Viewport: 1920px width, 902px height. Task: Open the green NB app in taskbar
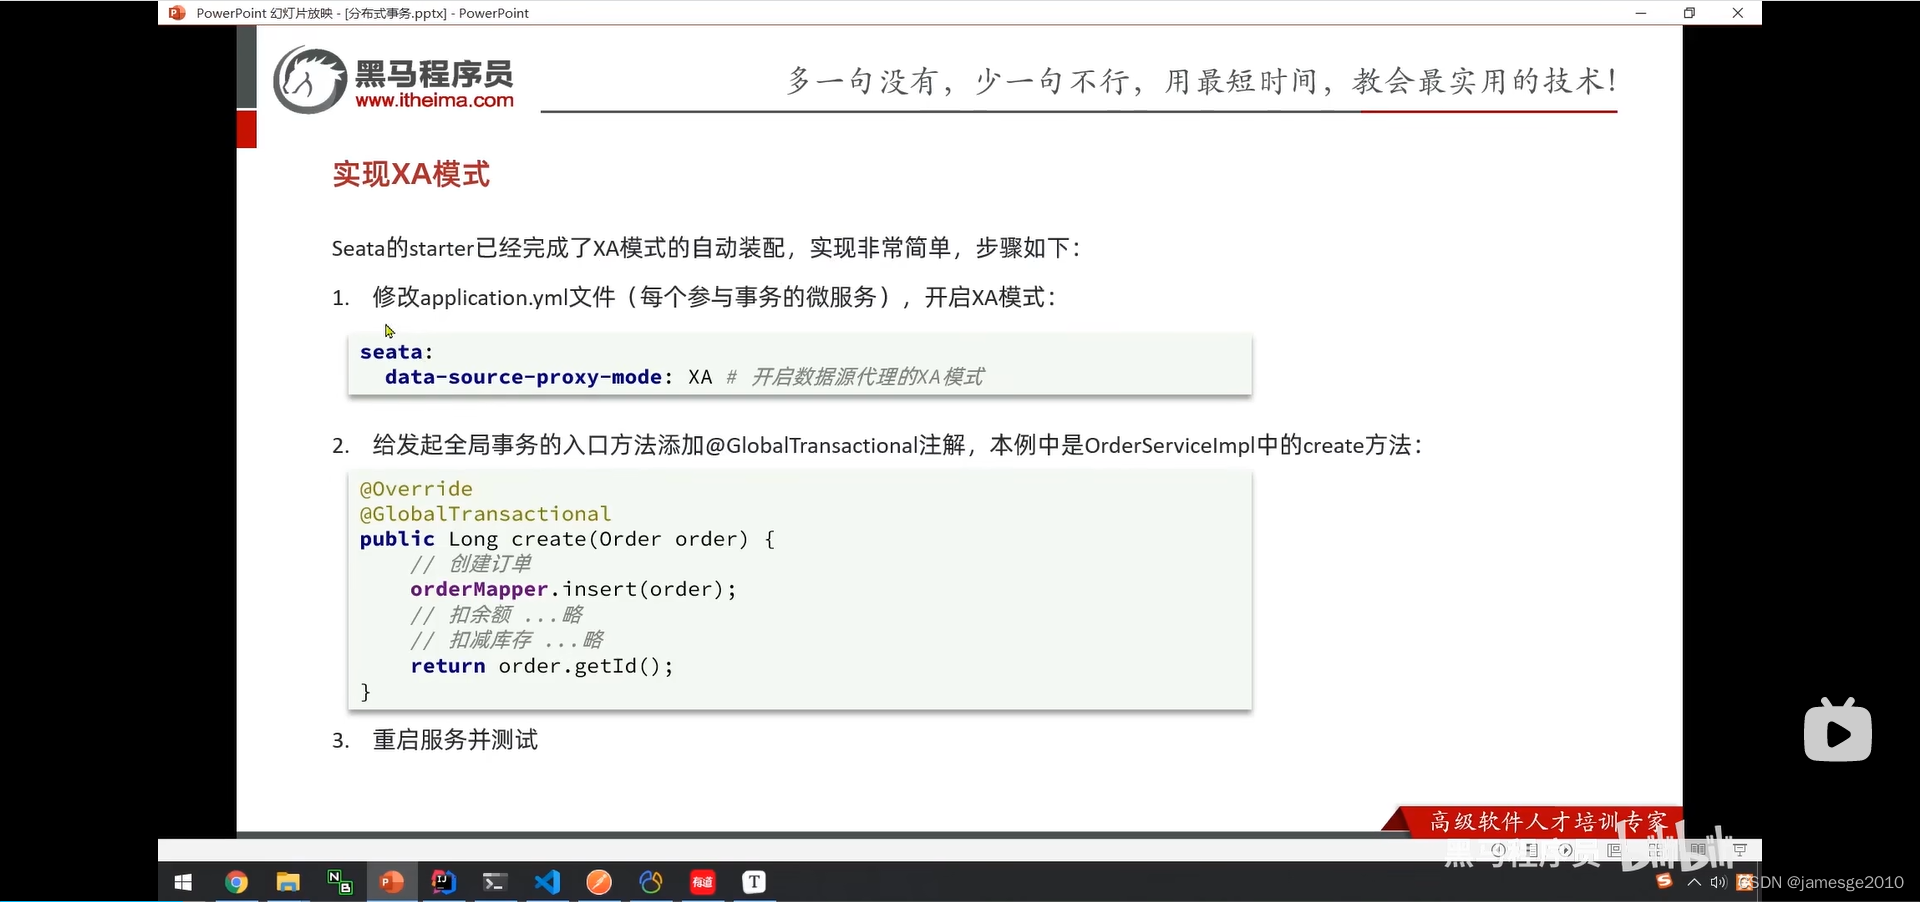click(340, 882)
